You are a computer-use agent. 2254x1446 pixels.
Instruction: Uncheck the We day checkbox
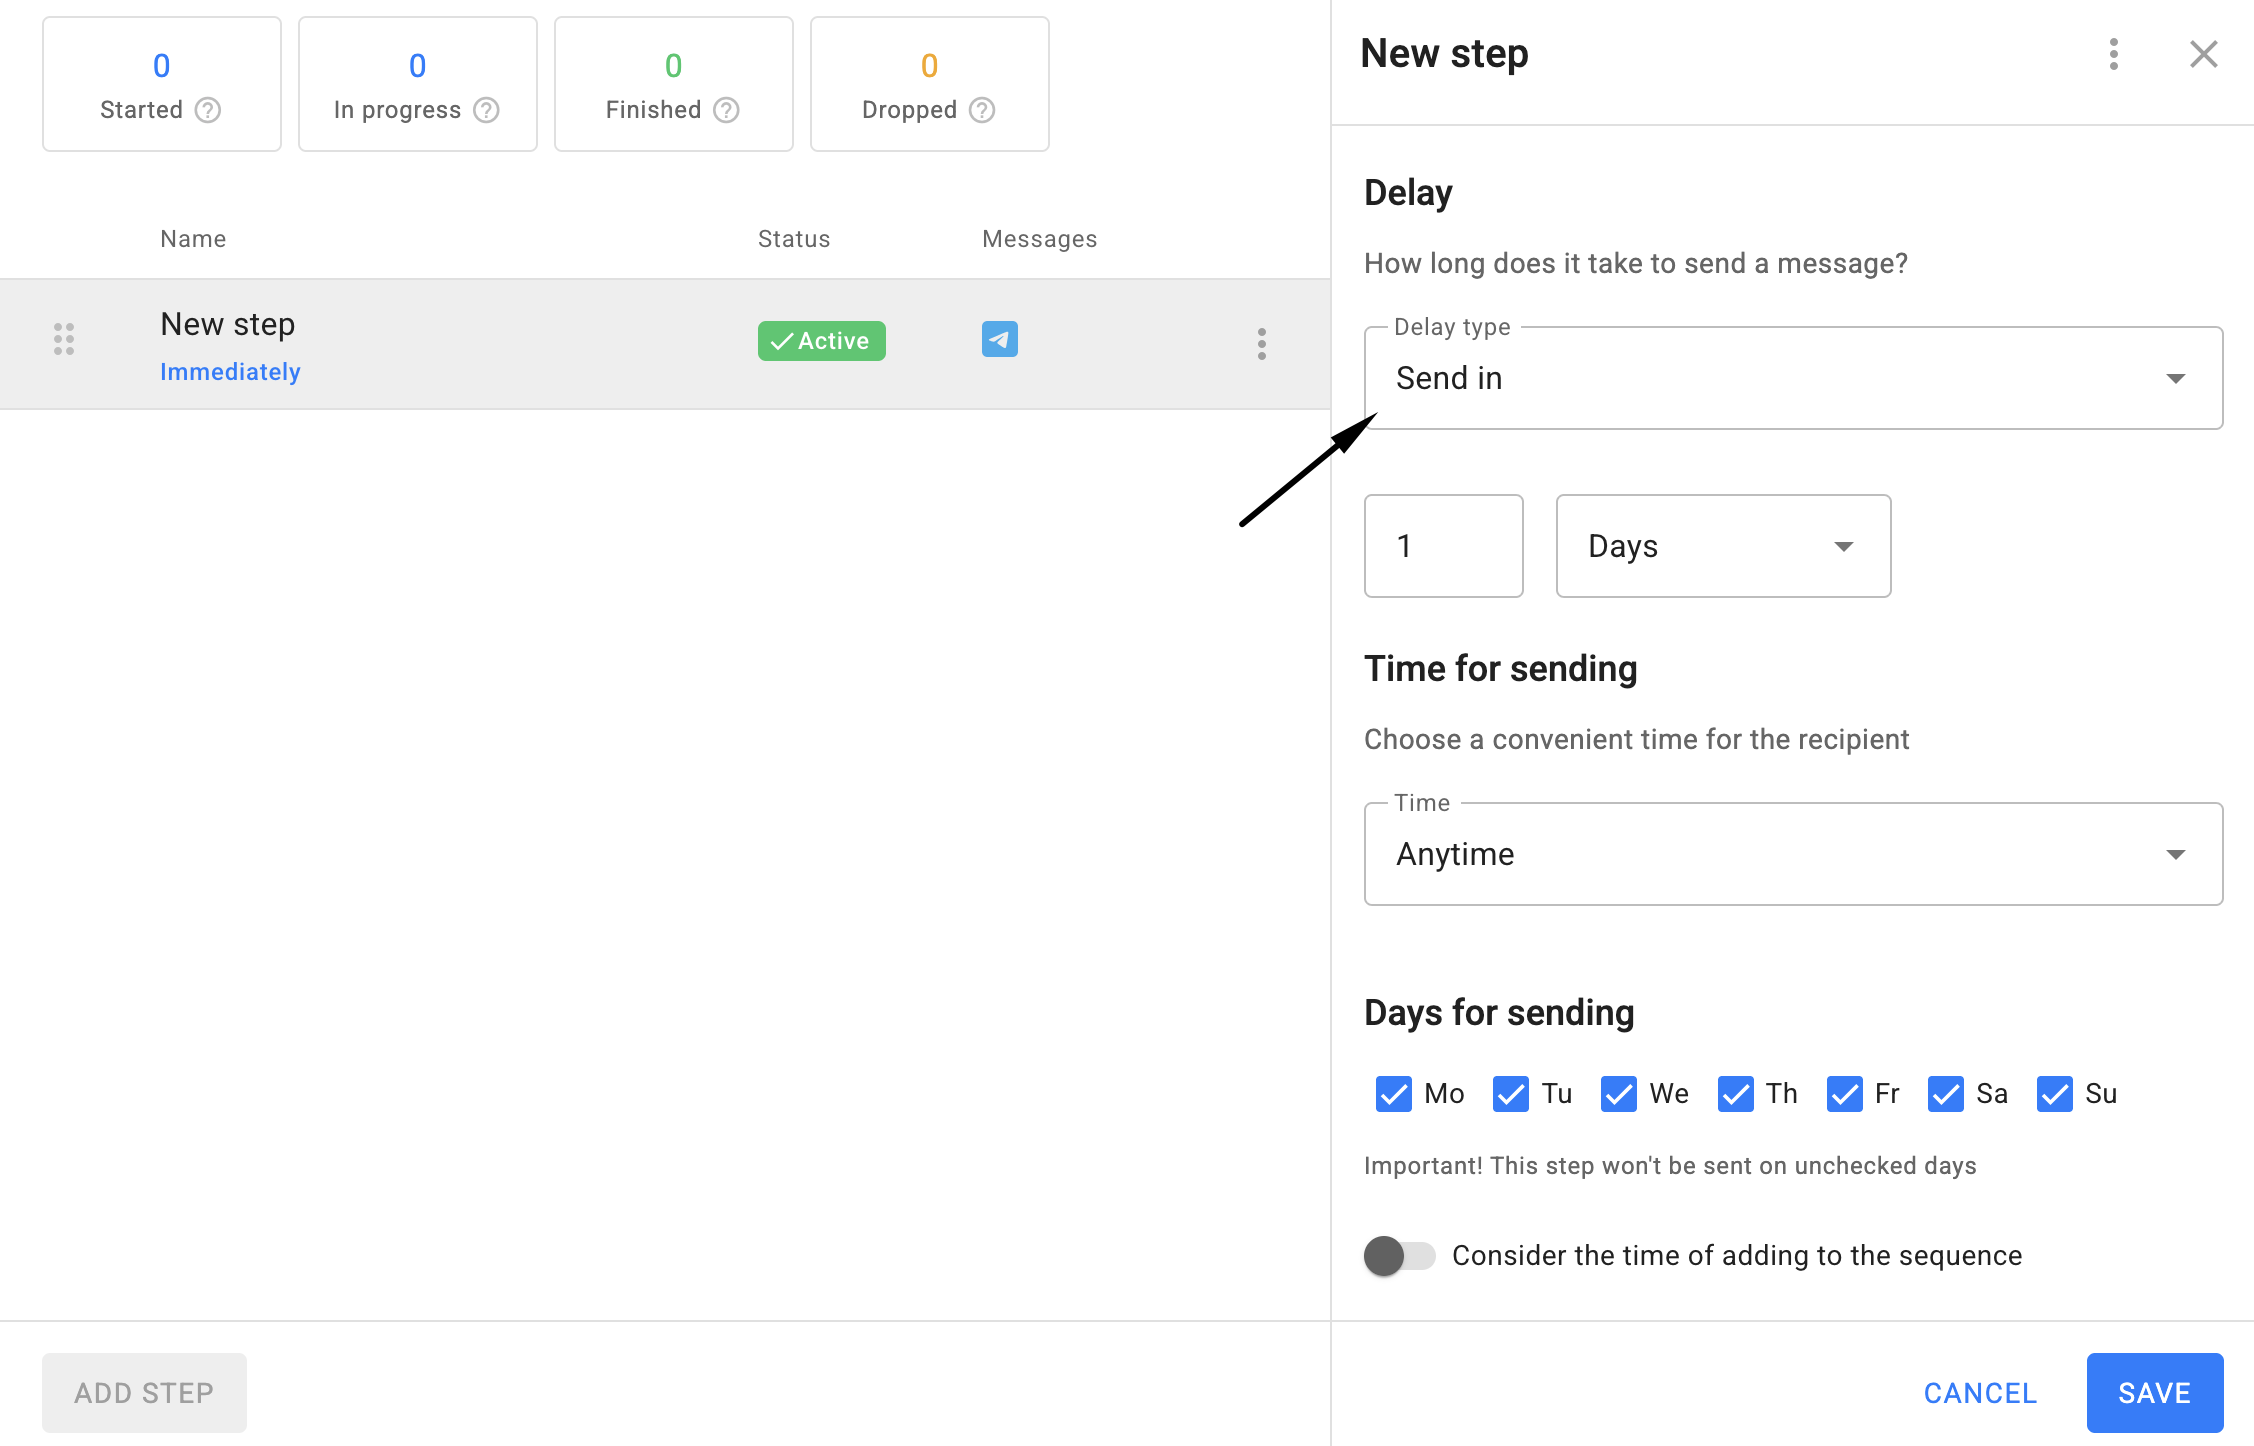(x=1618, y=1094)
